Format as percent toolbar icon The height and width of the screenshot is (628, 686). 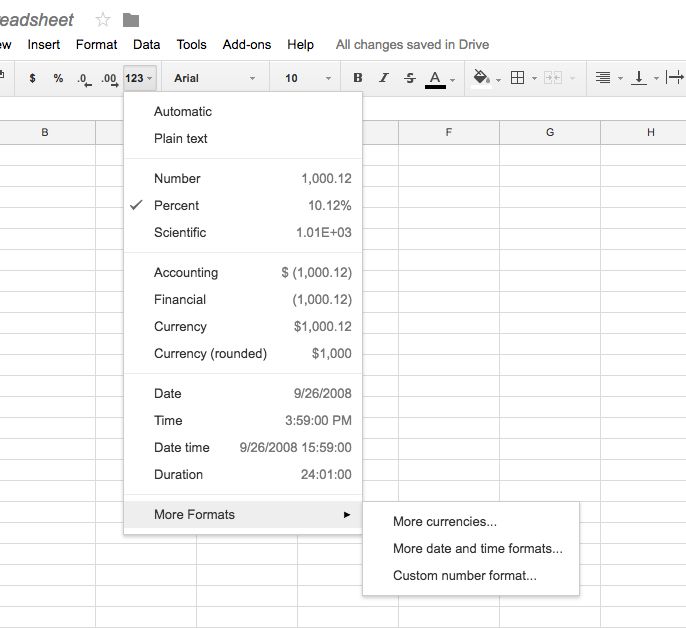tap(58, 78)
